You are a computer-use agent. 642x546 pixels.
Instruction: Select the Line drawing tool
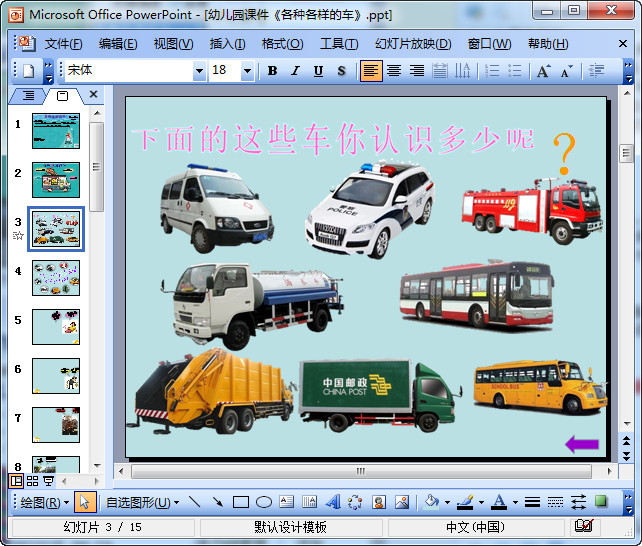[x=194, y=502]
